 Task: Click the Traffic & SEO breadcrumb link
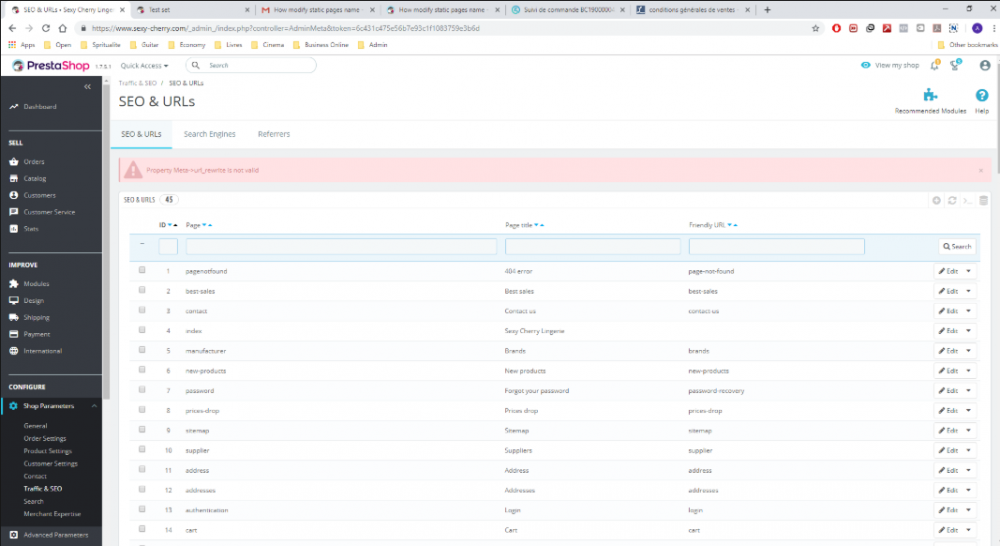point(137,83)
